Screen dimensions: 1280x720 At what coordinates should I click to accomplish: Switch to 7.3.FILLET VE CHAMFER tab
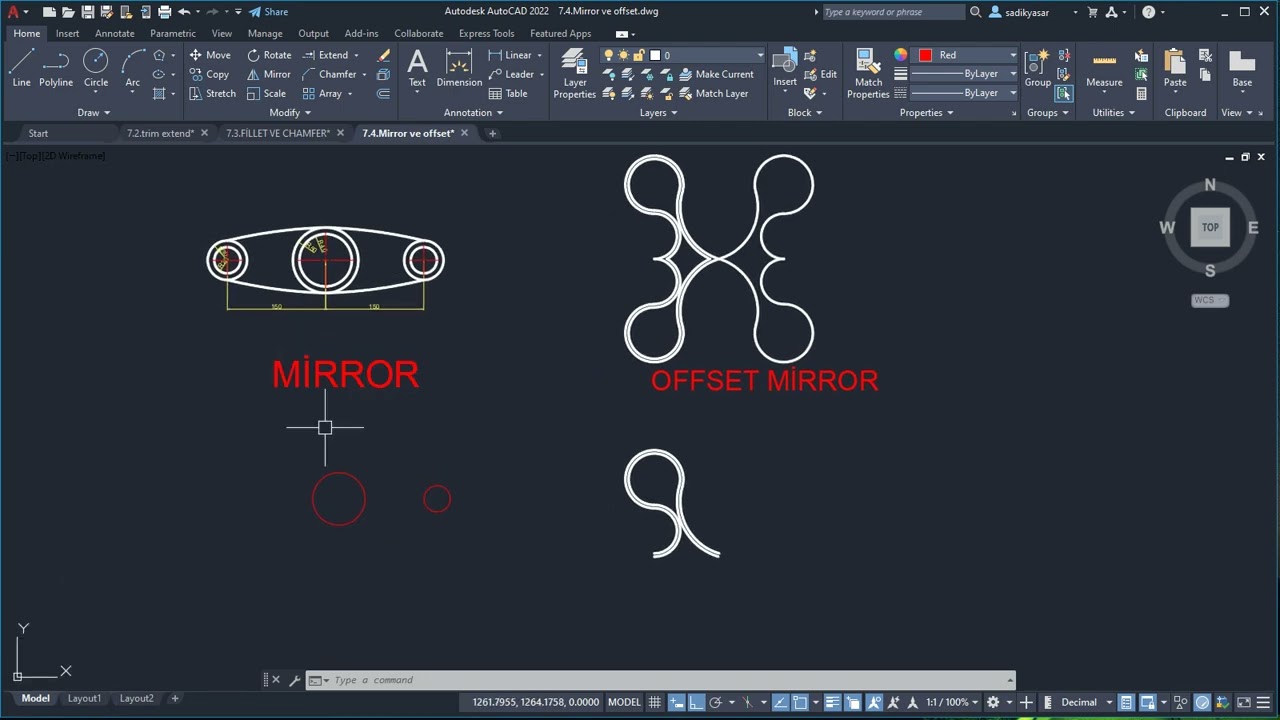(x=277, y=133)
